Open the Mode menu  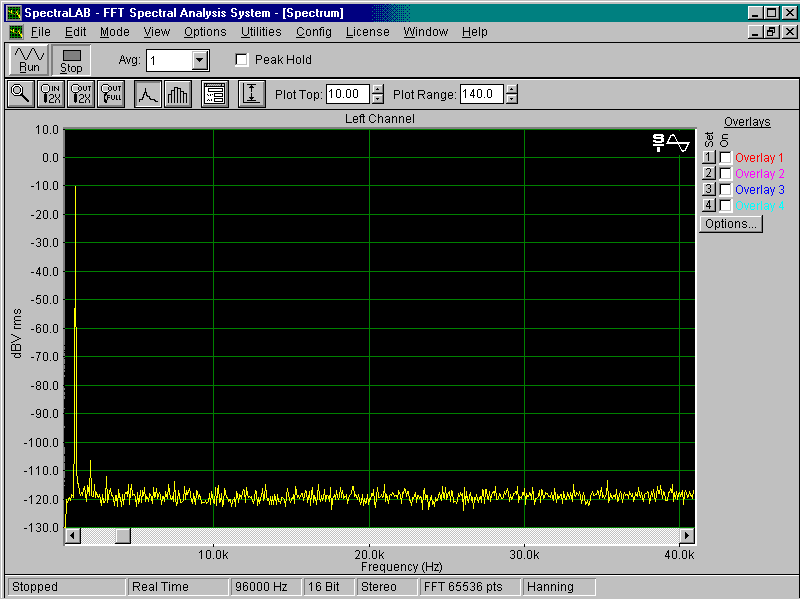coord(115,32)
